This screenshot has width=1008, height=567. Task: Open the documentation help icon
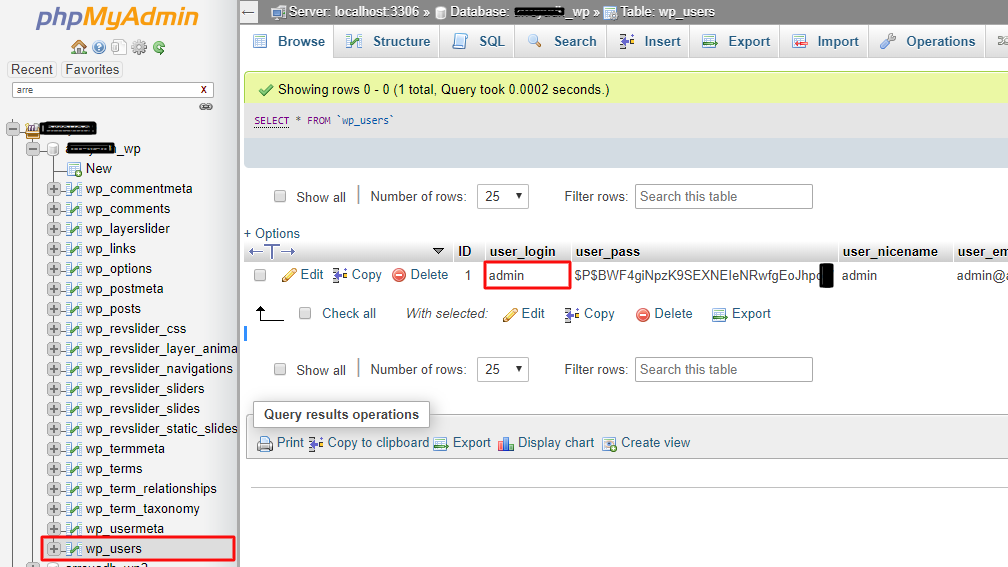click(x=99, y=47)
